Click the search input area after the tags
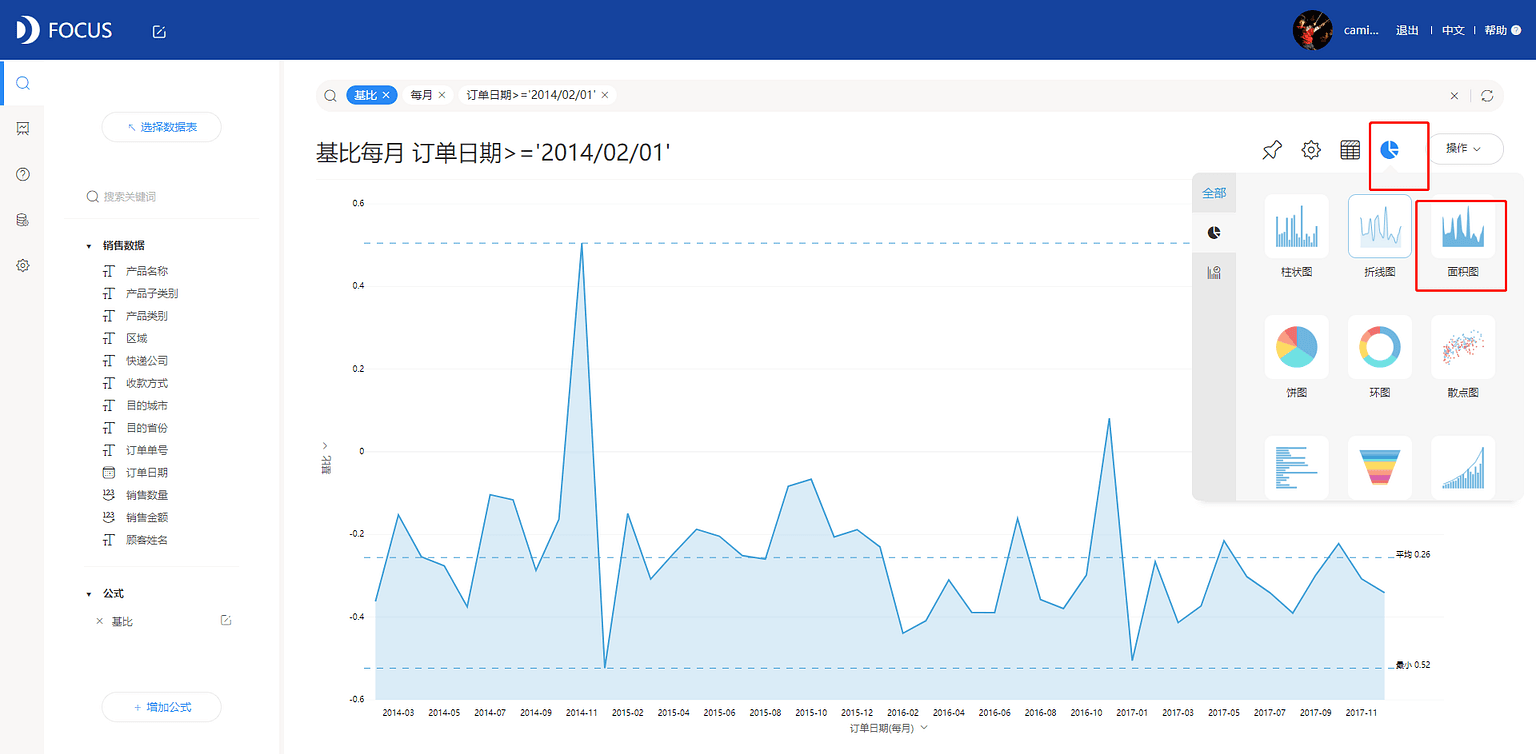This screenshot has width=1536, height=754. 1030,95
